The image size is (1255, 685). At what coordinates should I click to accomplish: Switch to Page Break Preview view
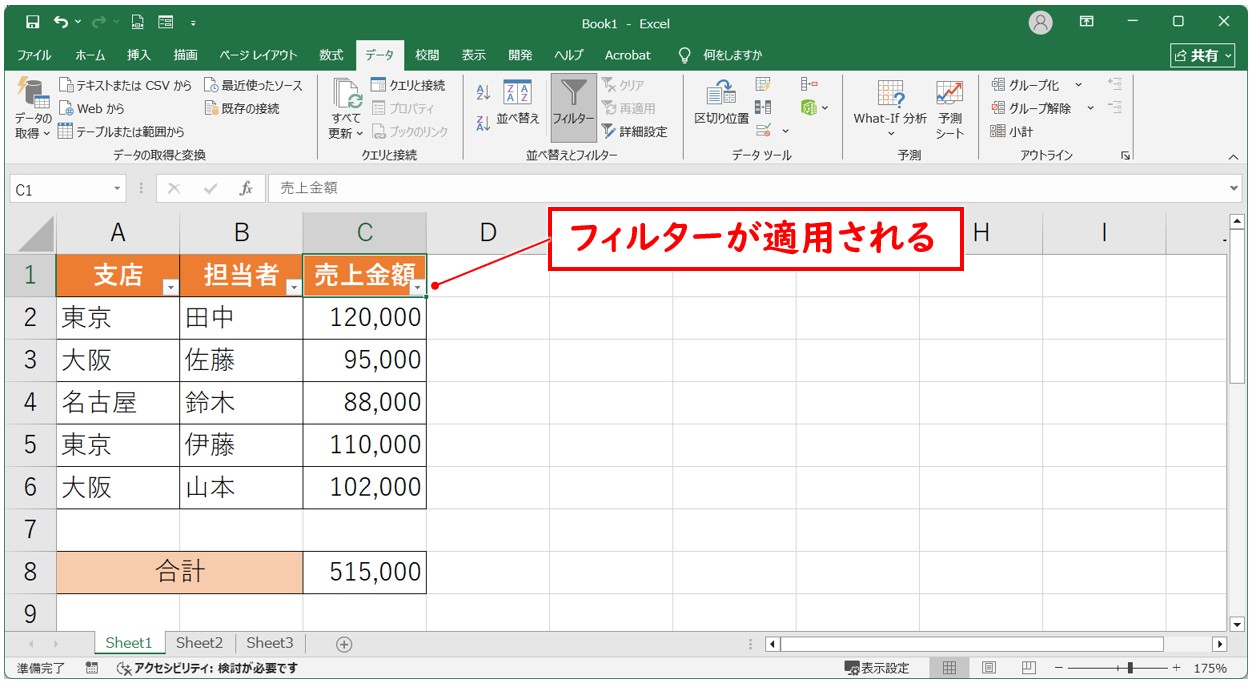pyautogui.click(x=1028, y=668)
